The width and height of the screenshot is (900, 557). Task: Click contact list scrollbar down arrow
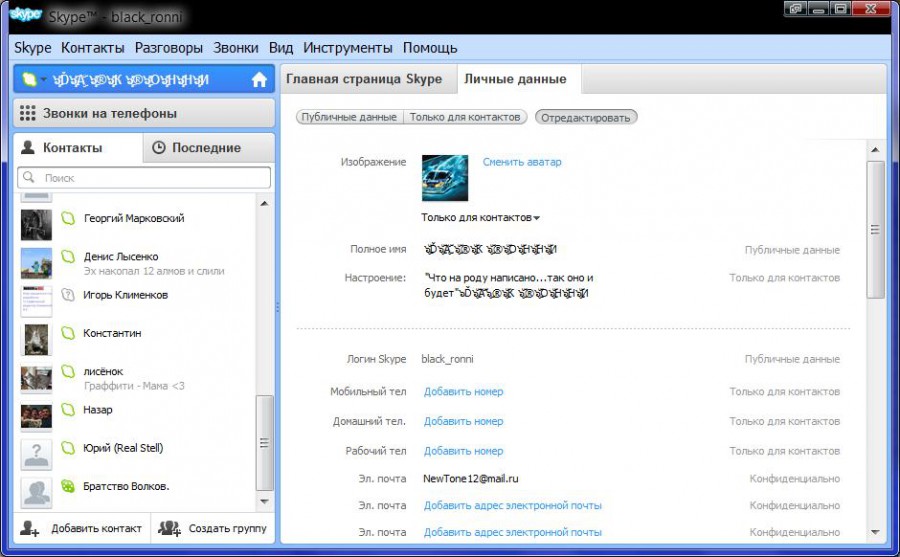[x=264, y=501]
